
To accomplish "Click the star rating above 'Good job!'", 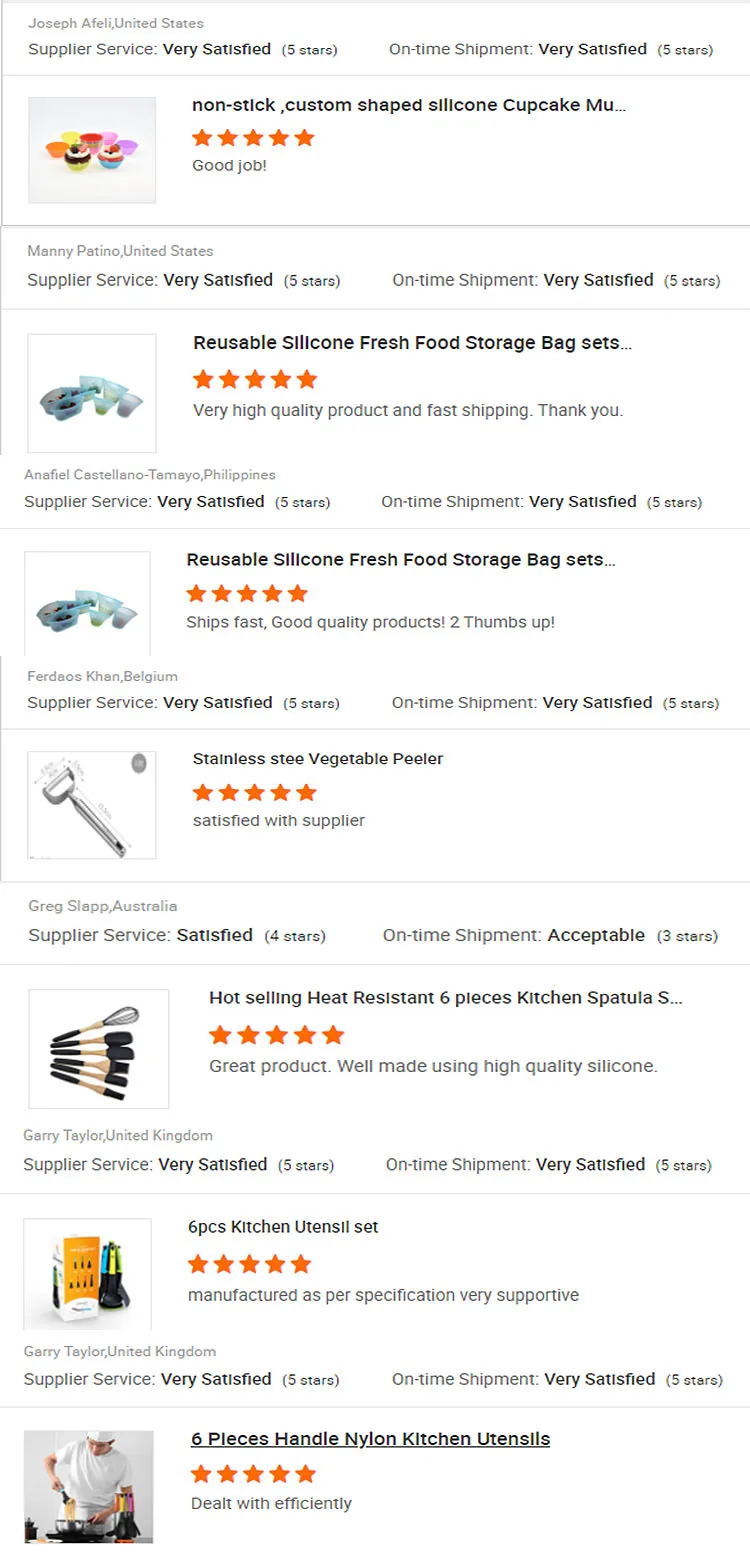I will pos(253,138).
